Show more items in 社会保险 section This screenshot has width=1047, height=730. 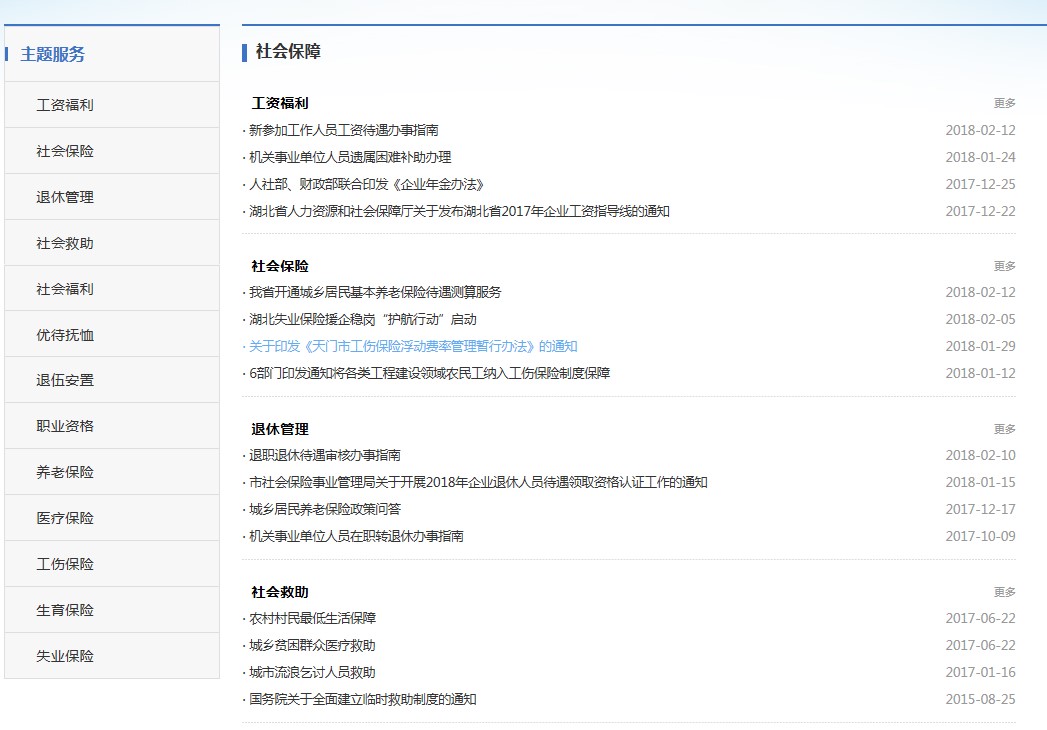(x=1004, y=266)
